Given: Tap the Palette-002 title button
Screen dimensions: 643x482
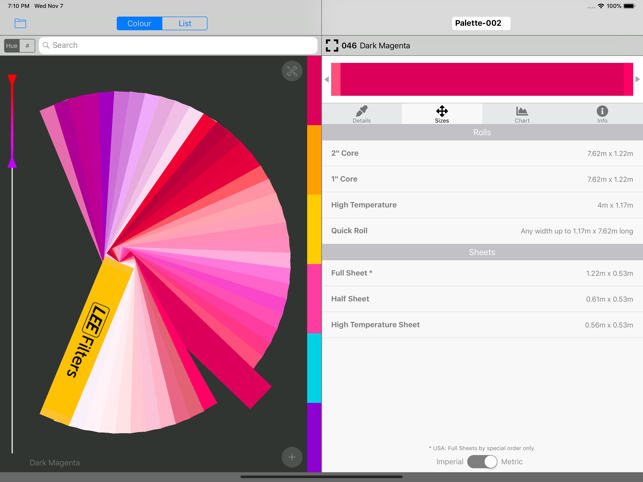Looking at the screenshot, I should click(x=481, y=23).
